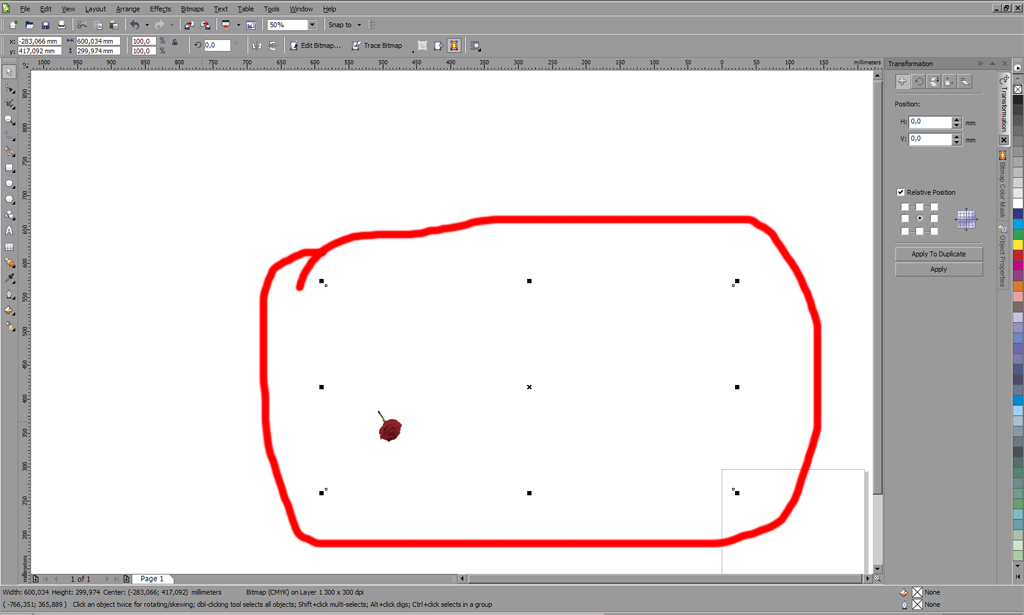The height and width of the screenshot is (615, 1024).
Task: Collapse the Transformation docker double chevron
Action: (980, 63)
